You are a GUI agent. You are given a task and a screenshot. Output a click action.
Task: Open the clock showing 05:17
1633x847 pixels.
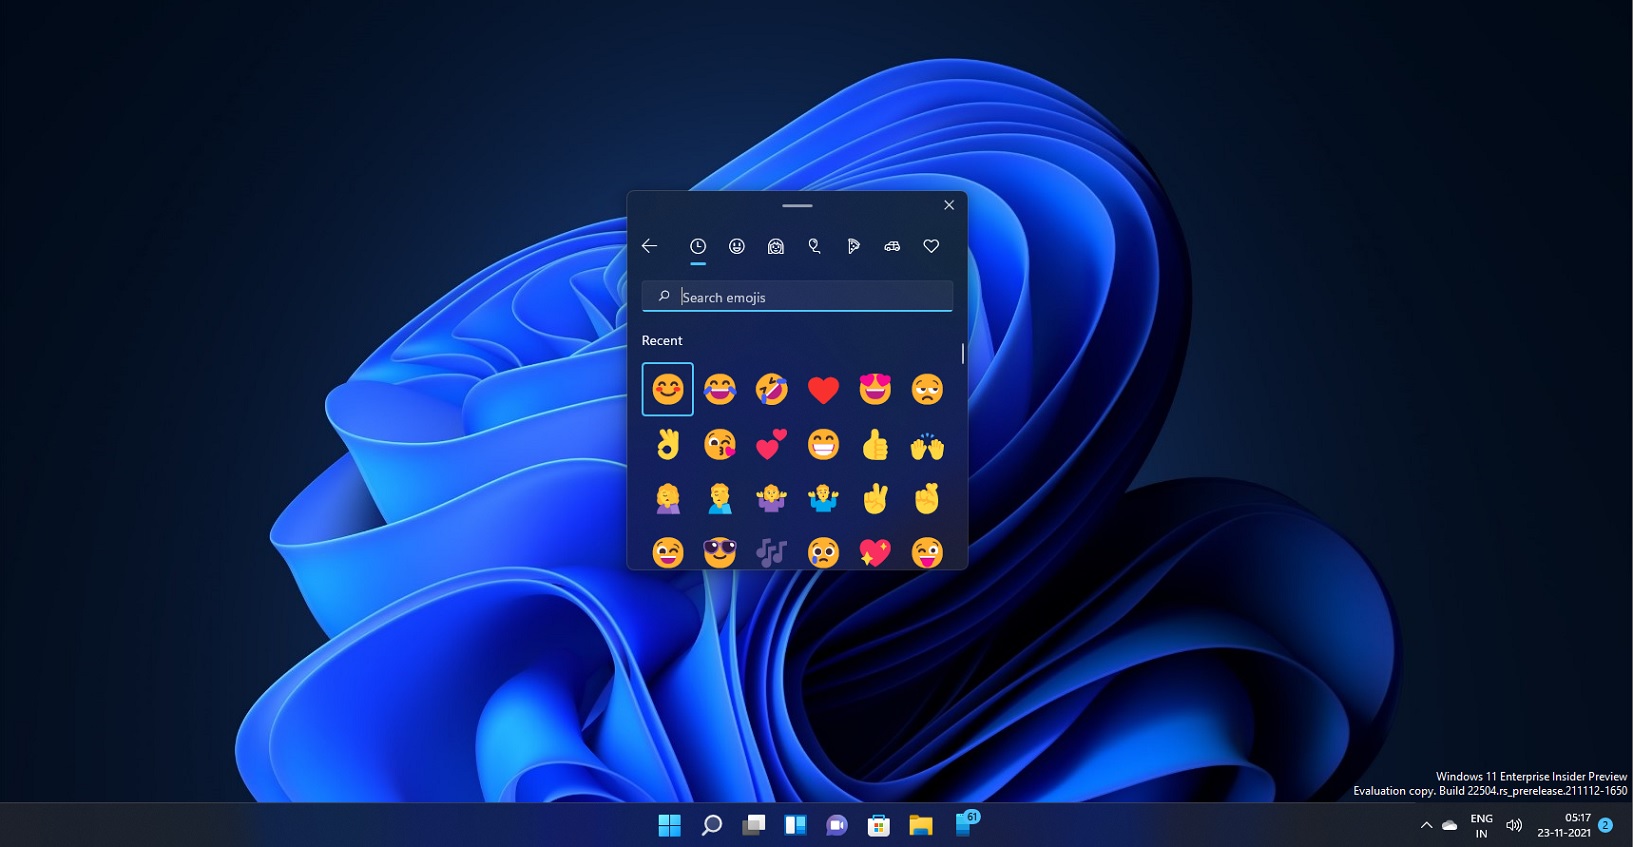tap(1564, 825)
